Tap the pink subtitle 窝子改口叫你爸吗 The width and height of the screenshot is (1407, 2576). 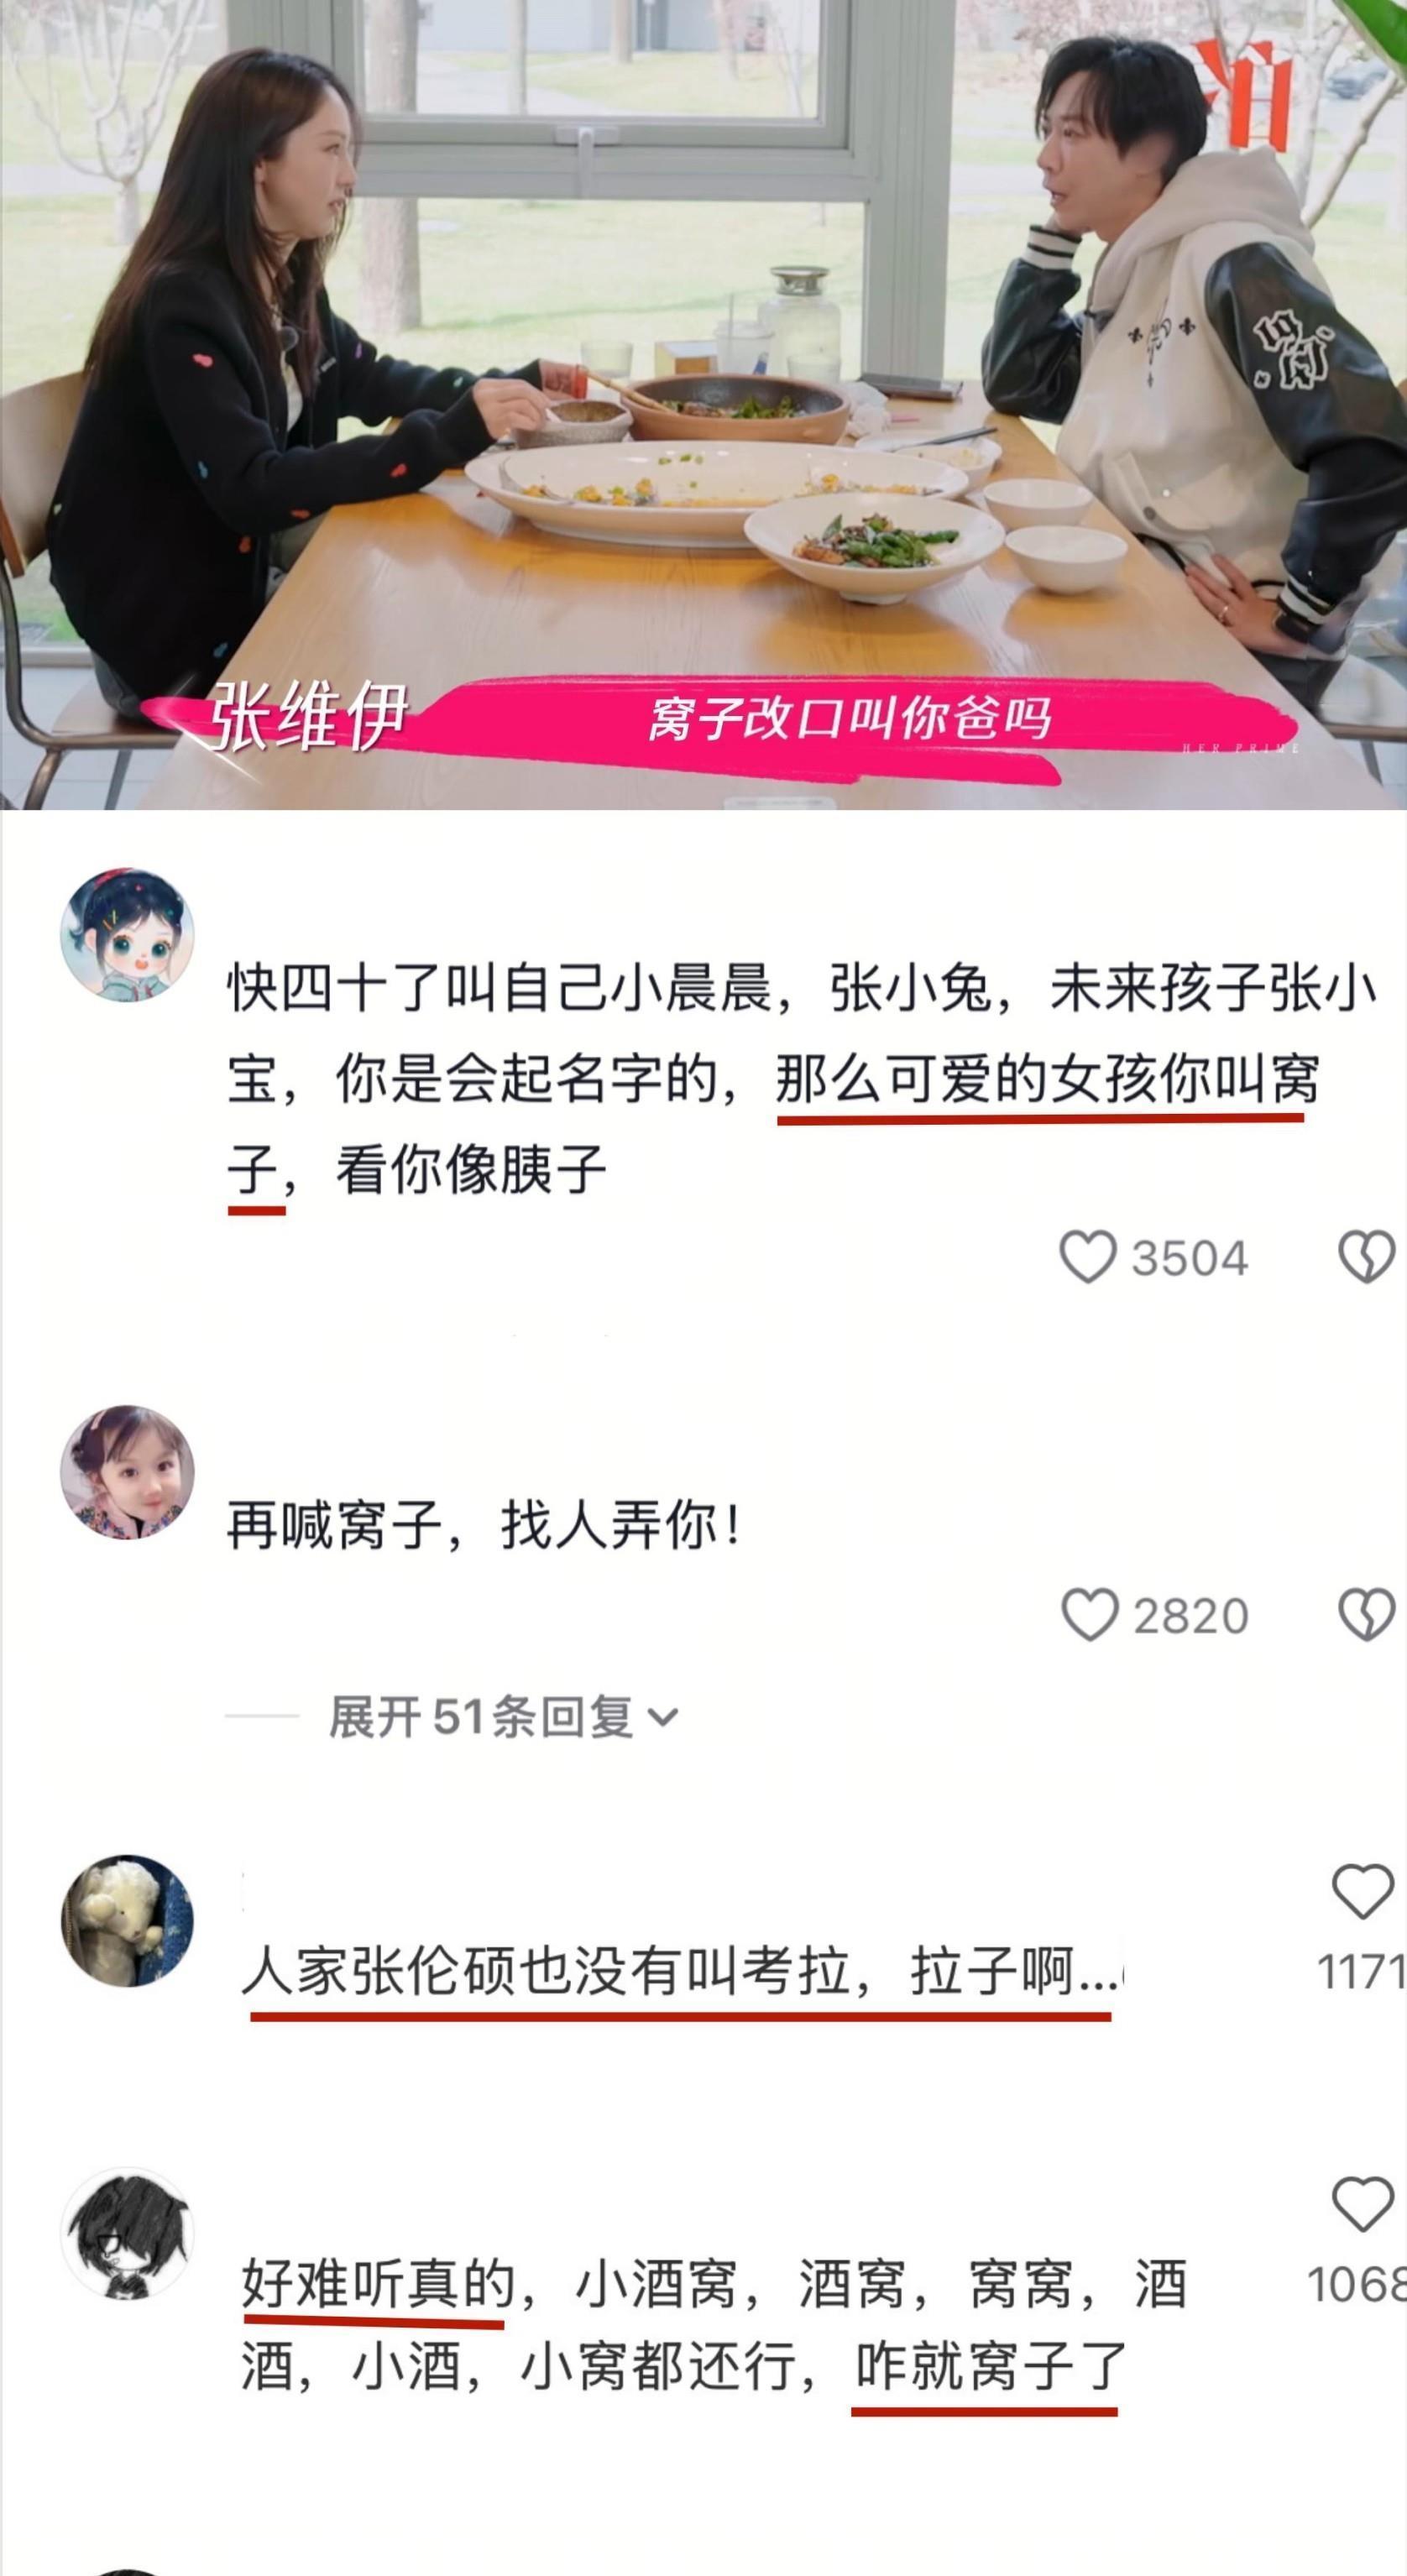(x=850, y=718)
